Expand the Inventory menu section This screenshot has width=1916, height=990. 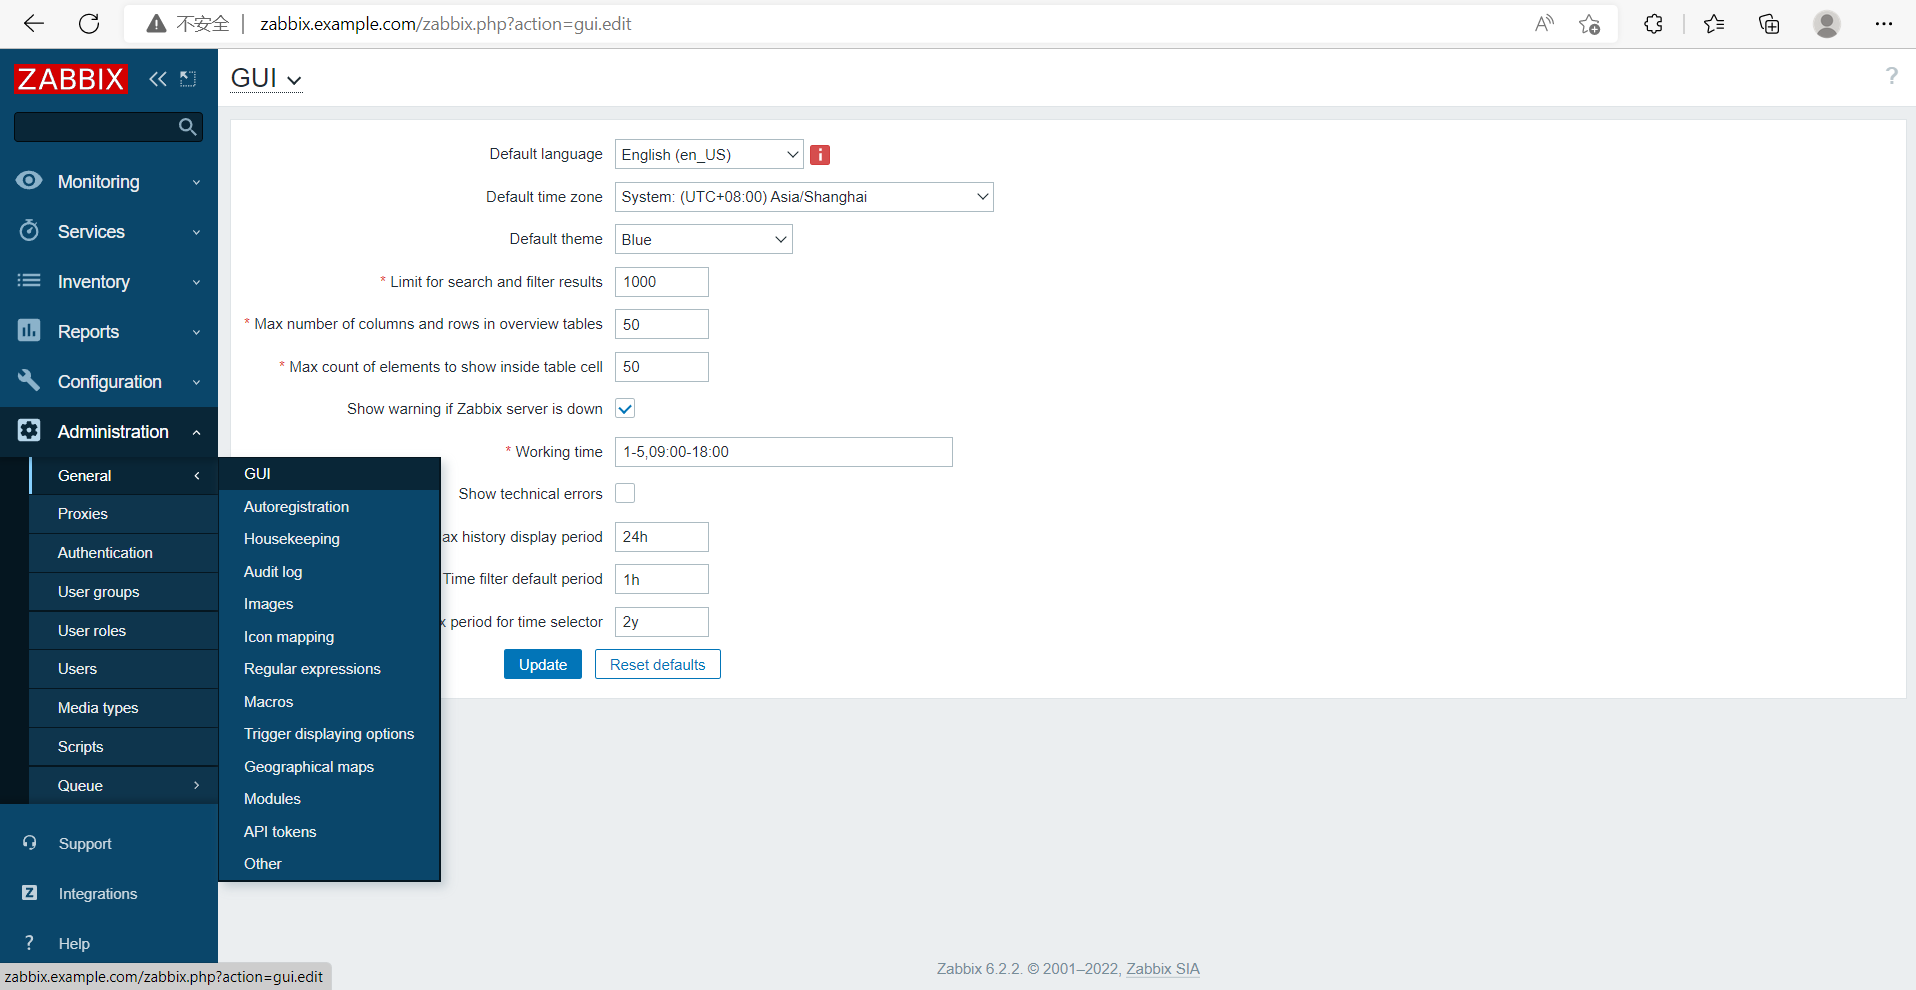(x=196, y=282)
